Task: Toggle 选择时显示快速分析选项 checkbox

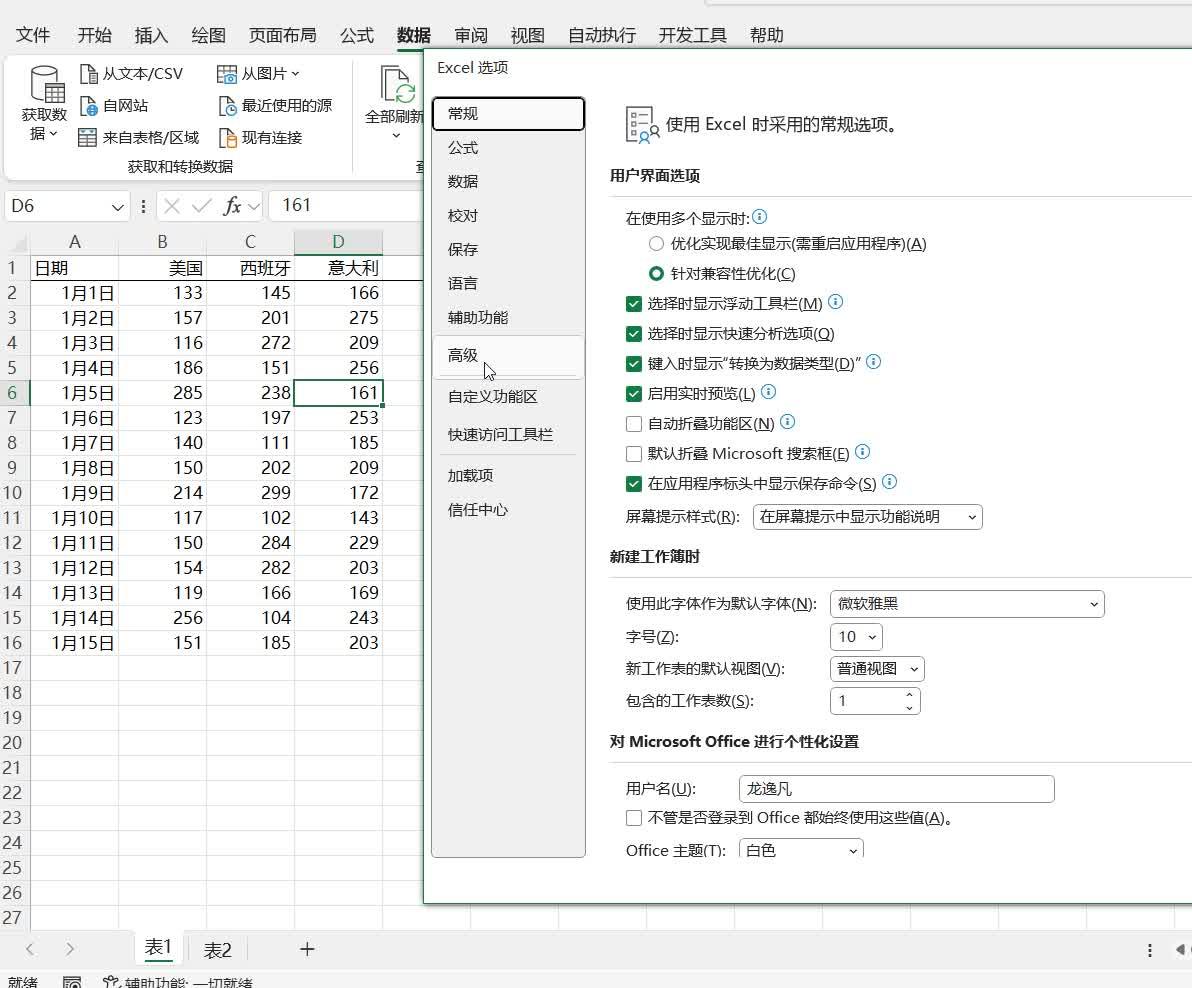Action: tap(634, 334)
